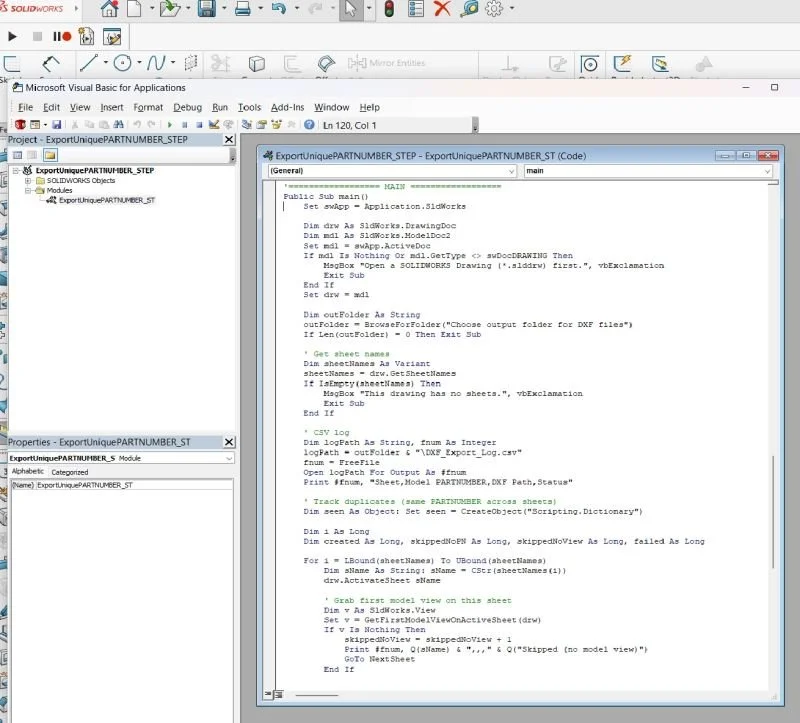Close the Properties panel
This screenshot has height=723, width=800.
coord(229,442)
